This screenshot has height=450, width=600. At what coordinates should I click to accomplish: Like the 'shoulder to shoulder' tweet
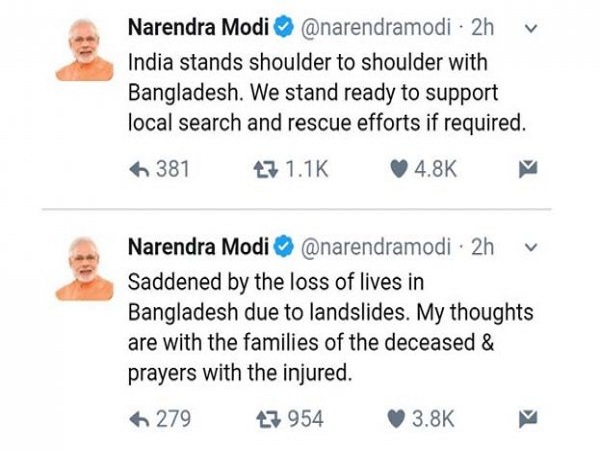coord(399,170)
